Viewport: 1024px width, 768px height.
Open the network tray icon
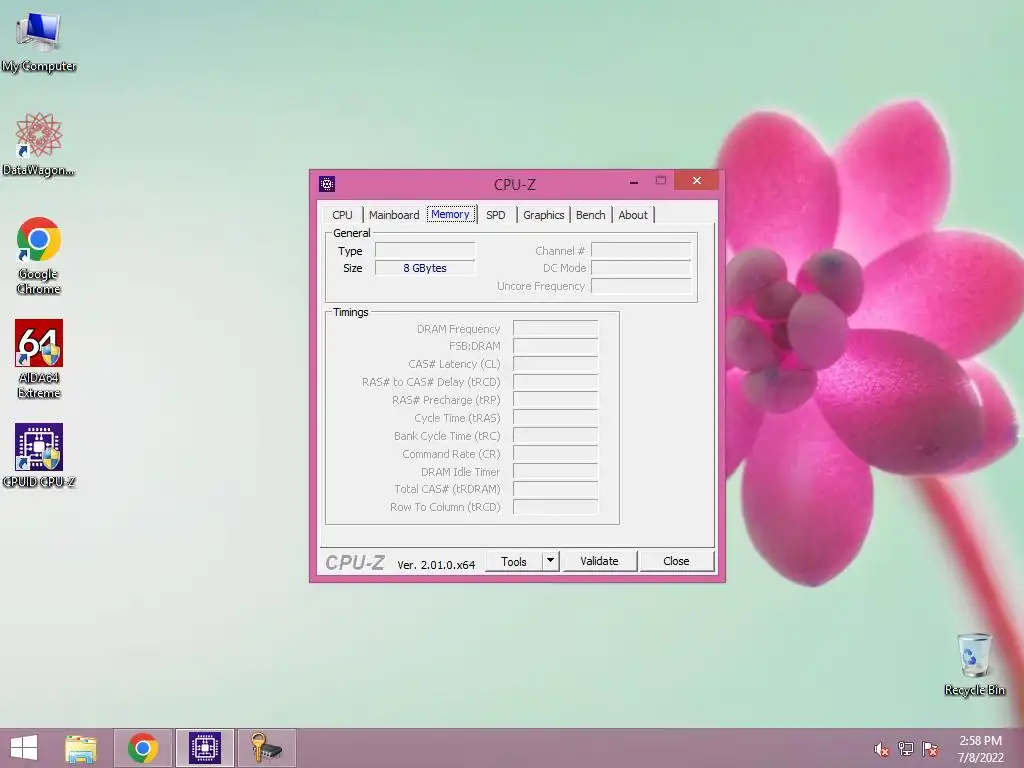coord(906,749)
